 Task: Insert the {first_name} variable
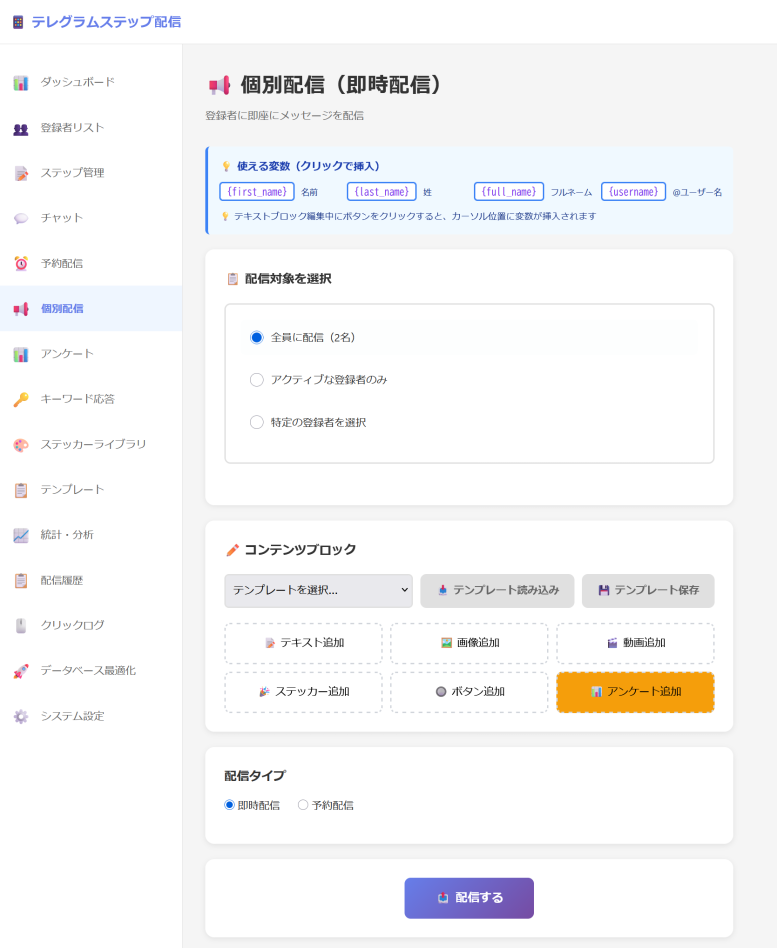point(257,192)
